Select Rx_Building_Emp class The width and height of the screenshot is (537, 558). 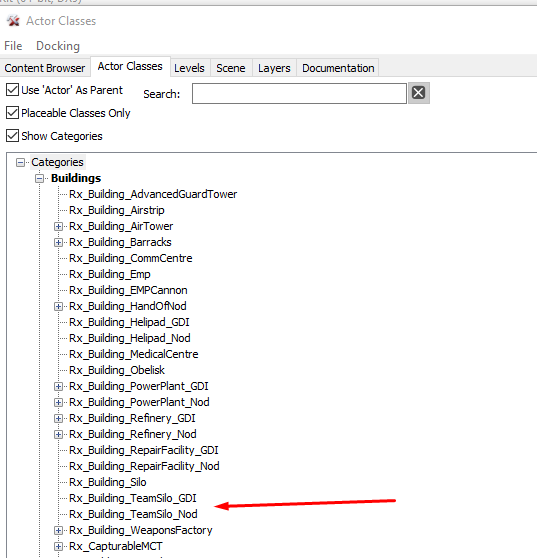[x=110, y=274]
